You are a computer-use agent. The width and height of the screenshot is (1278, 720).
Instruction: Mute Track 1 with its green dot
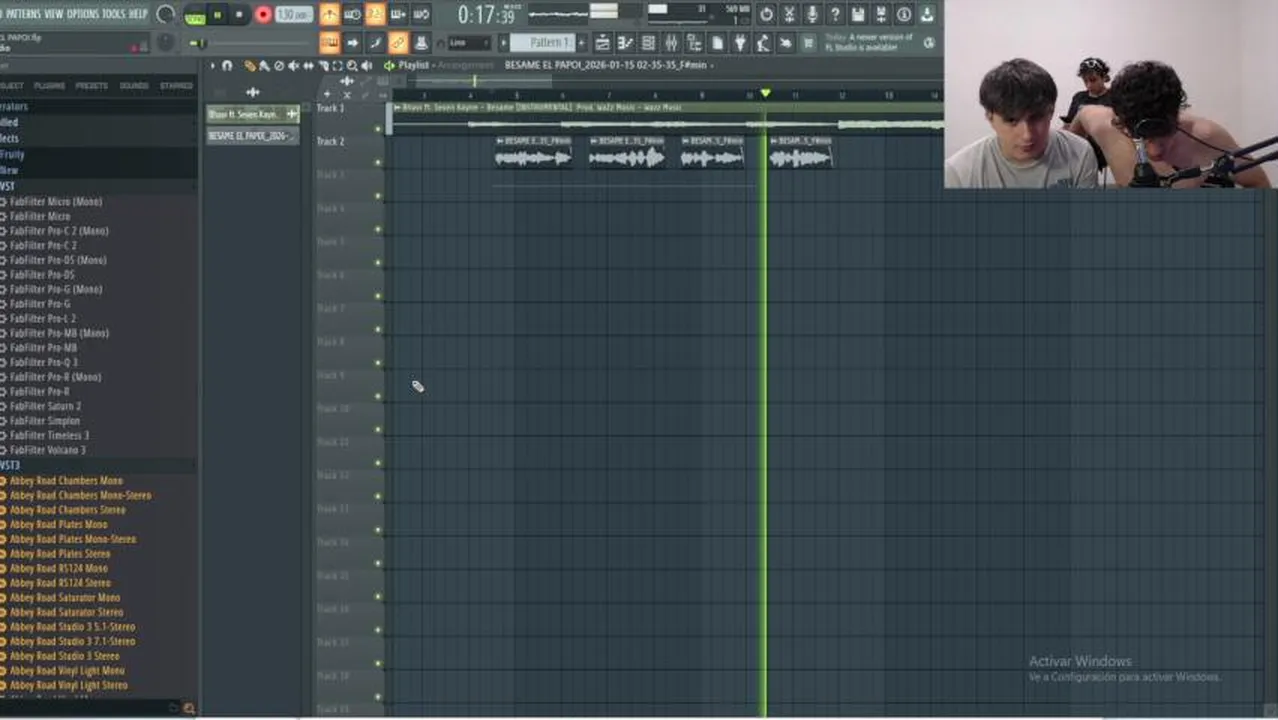[x=378, y=128]
